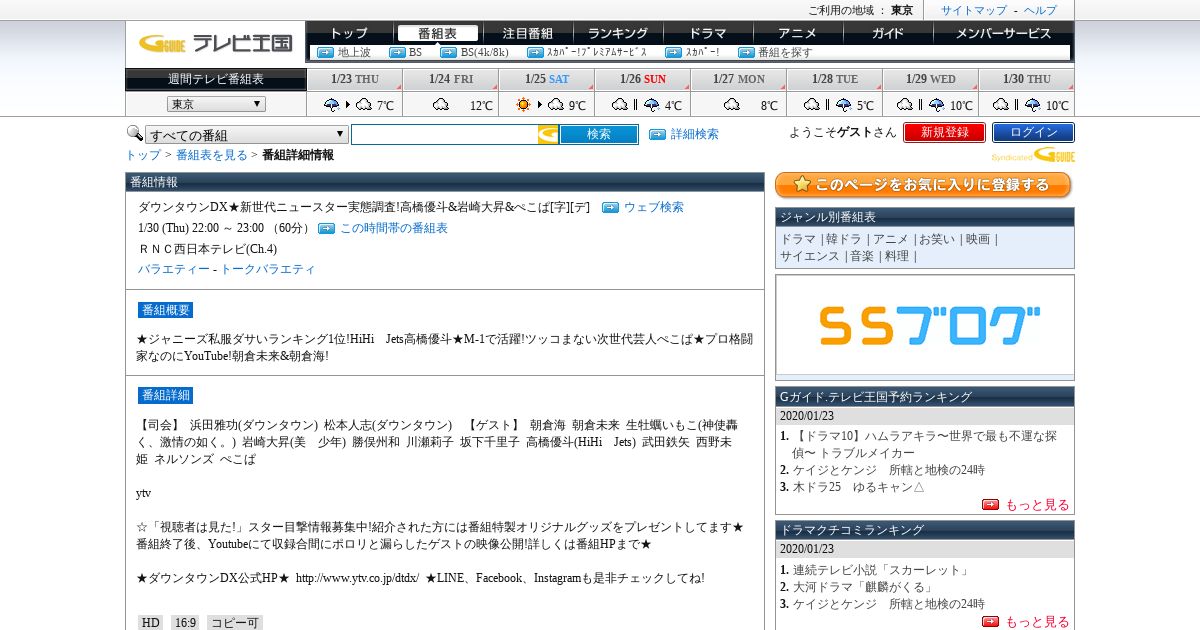Open the ランキング tab
The image size is (1200, 630).
click(x=617, y=33)
